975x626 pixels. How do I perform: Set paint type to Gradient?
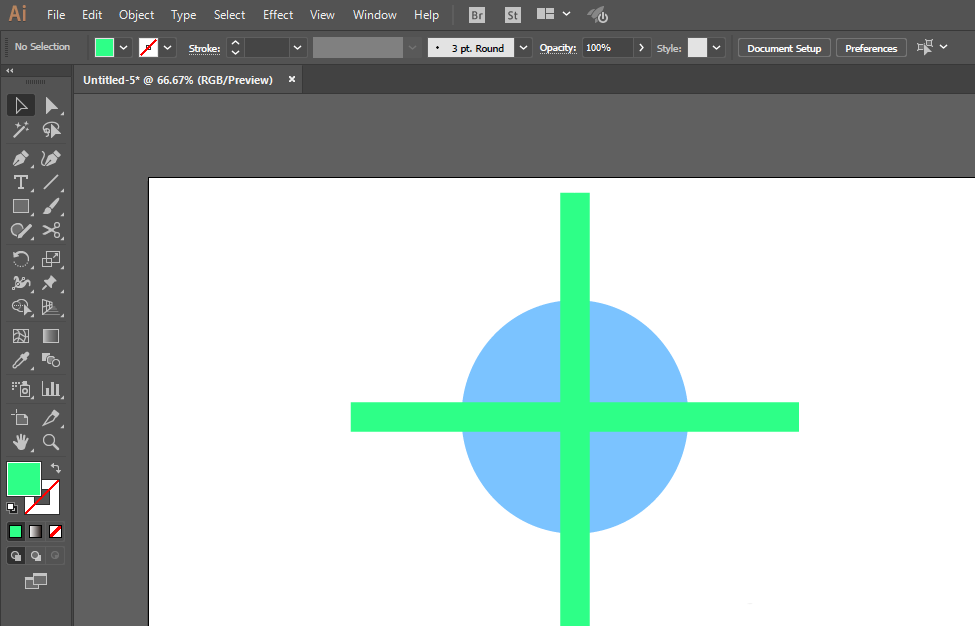tap(35, 532)
